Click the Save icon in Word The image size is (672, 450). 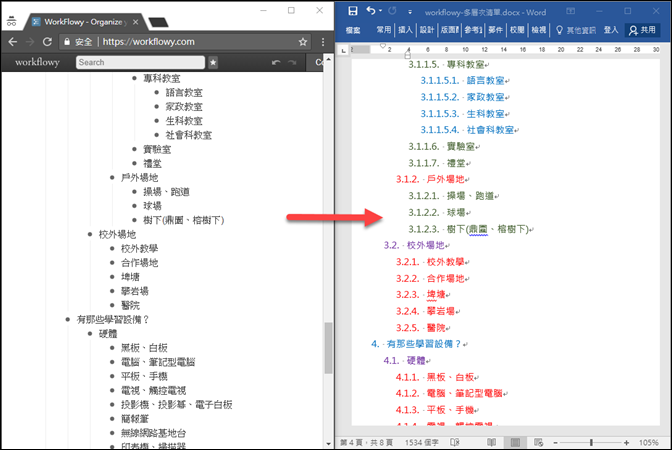[x=353, y=11]
